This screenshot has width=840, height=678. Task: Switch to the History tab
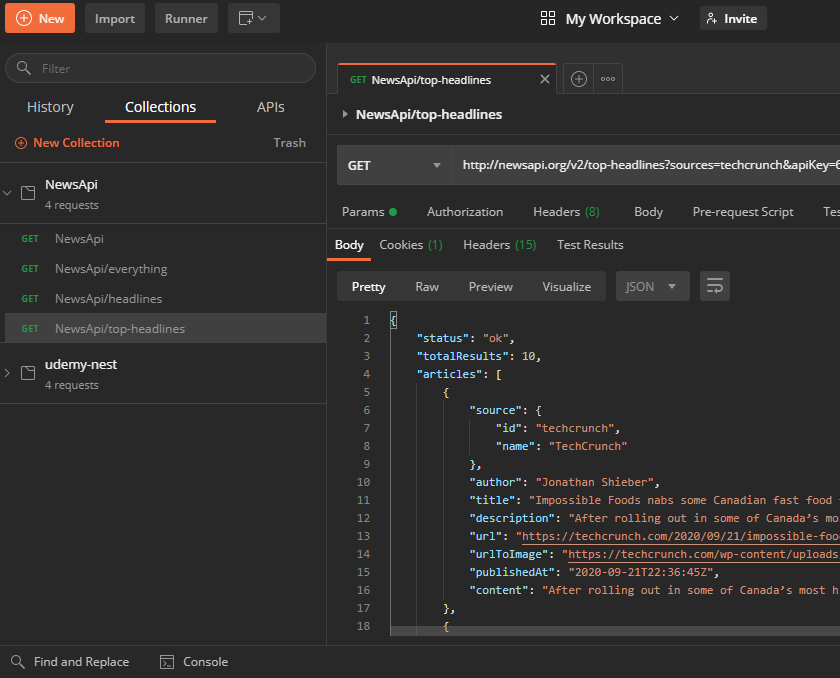tap(50, 107)
